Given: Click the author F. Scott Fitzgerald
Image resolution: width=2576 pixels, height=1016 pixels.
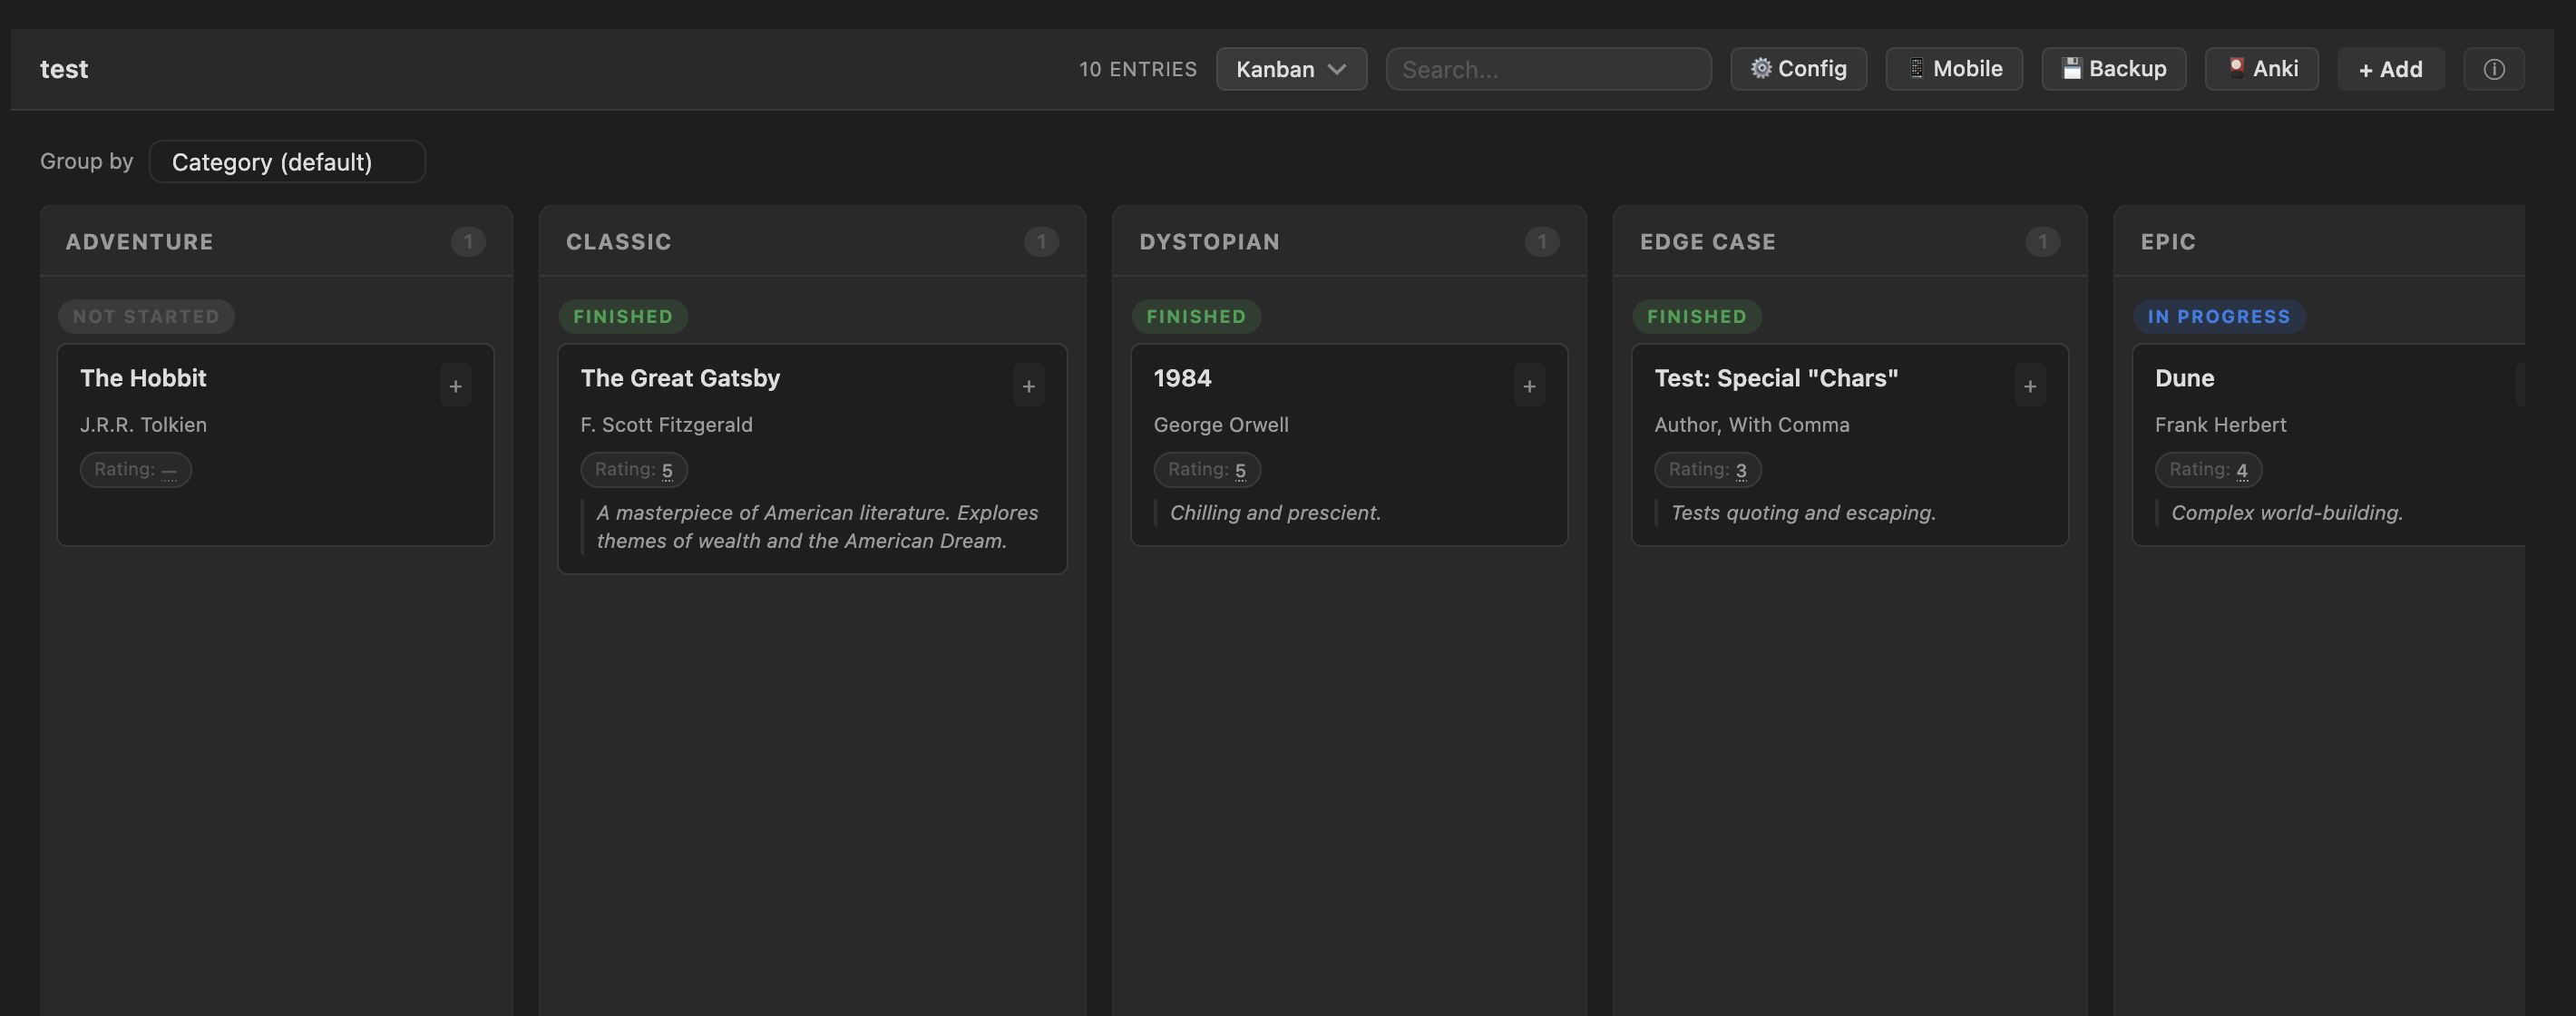Looking at the screenshot, I should (x=666, y=425).
